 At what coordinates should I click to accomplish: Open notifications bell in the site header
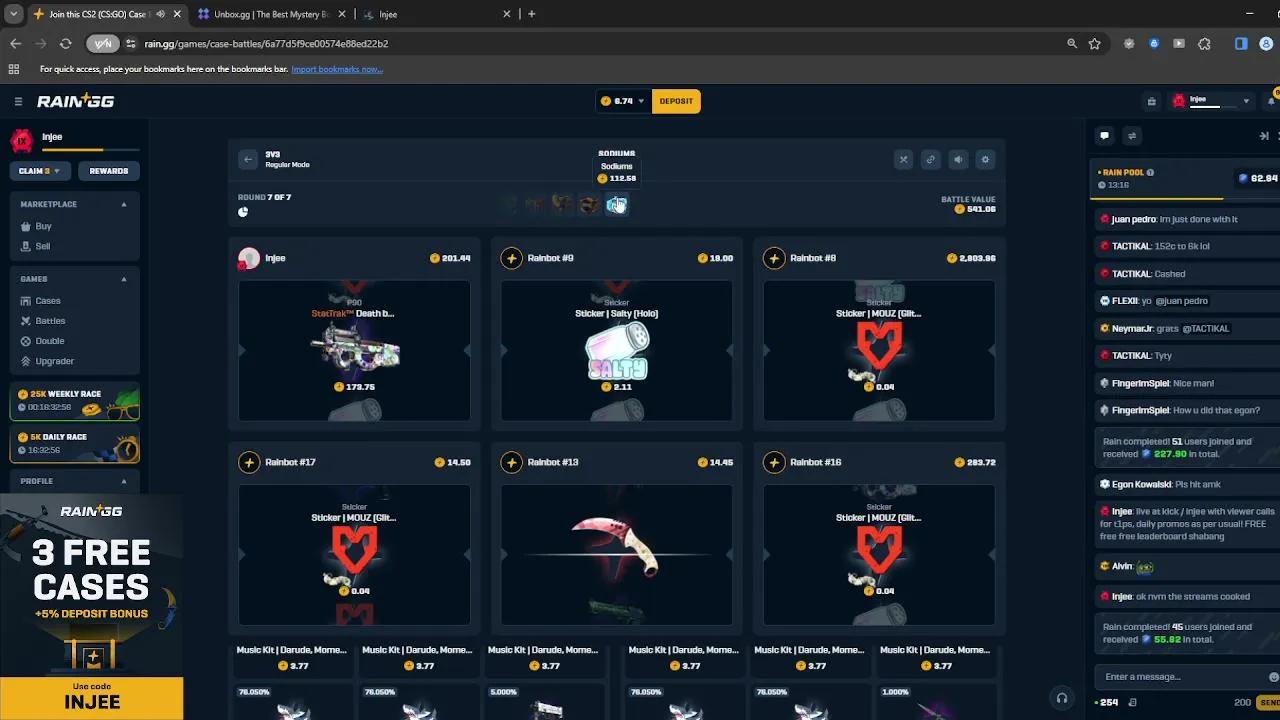pyautogui.click(x=1272, y=101)
